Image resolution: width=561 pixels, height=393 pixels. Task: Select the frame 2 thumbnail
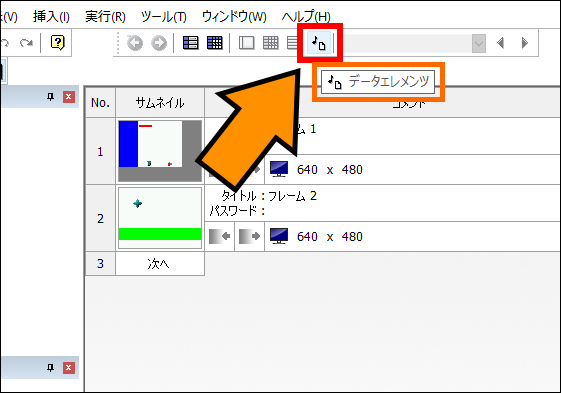click(160, 218)
